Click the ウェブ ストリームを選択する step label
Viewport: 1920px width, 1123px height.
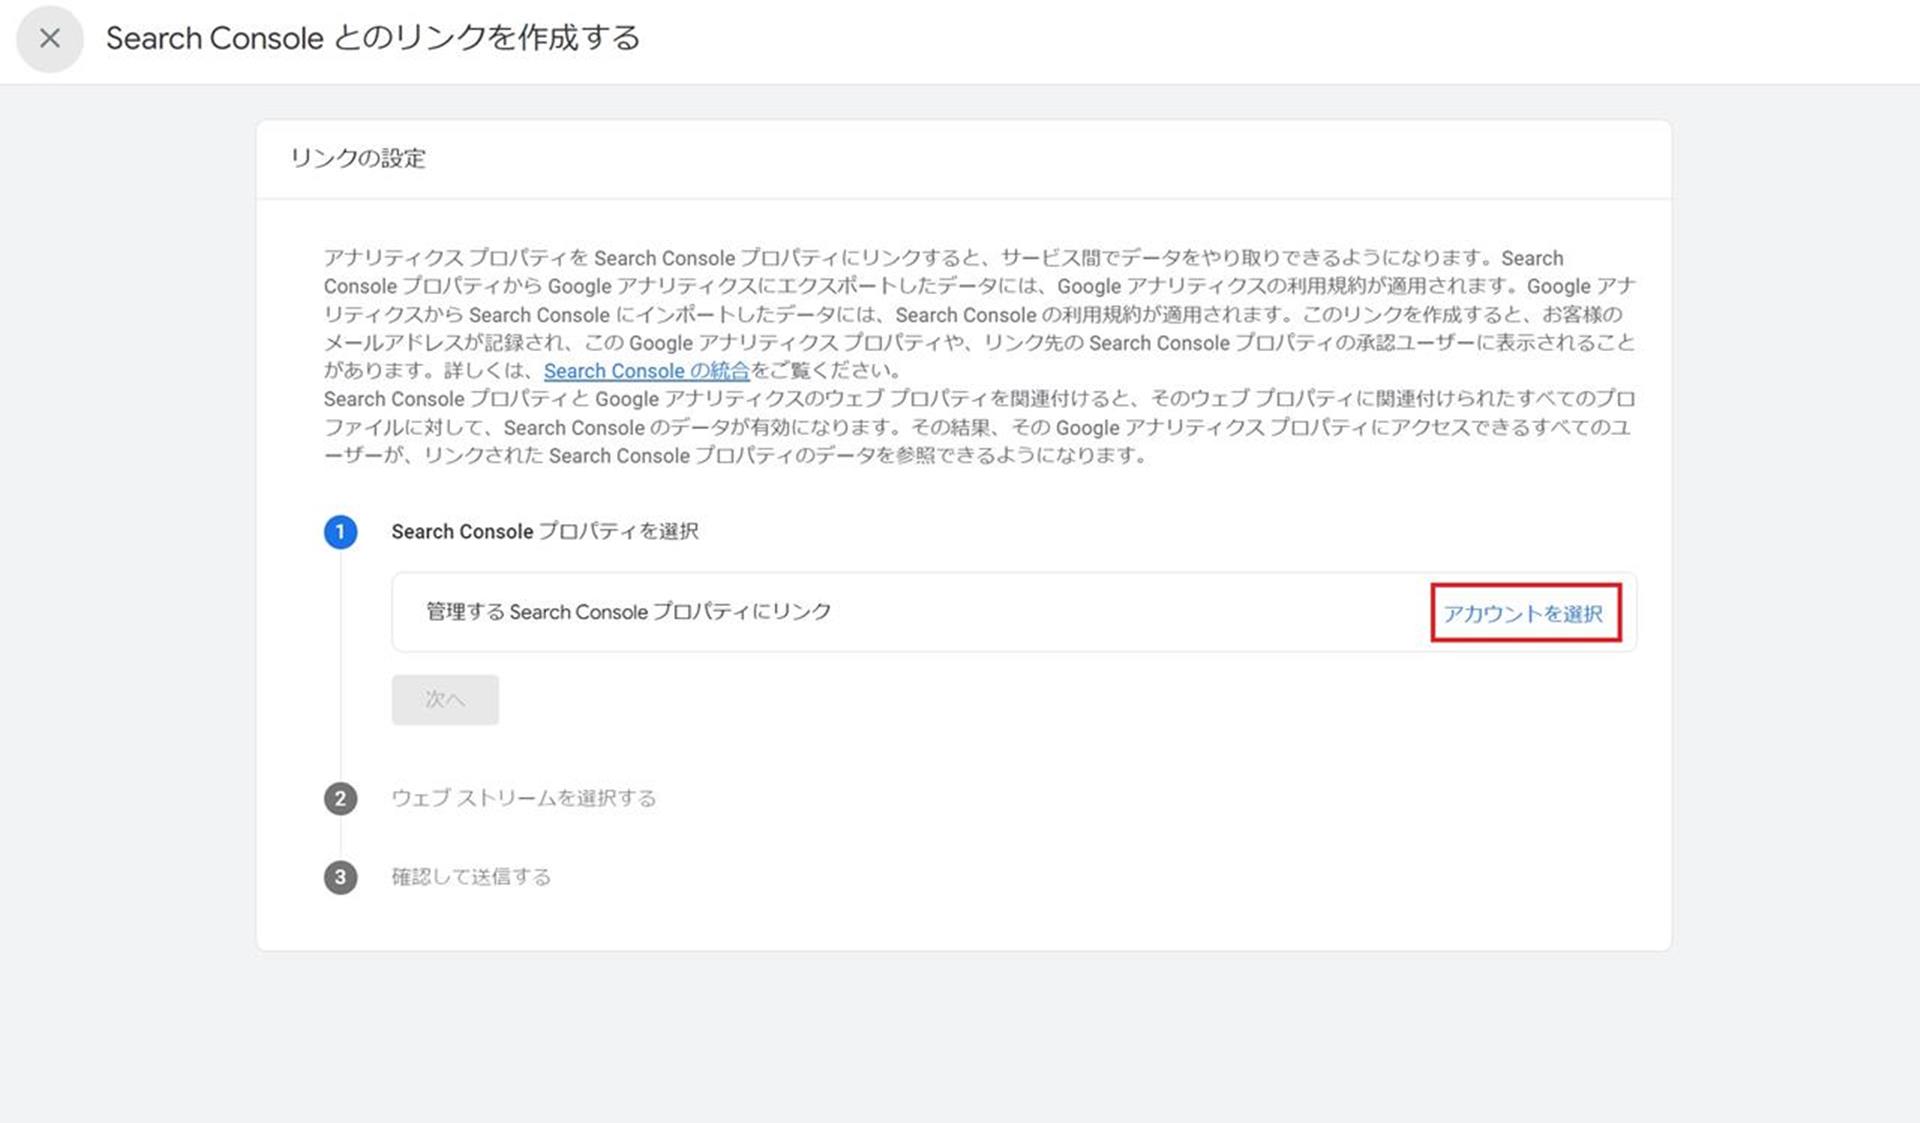click(523, 798)
